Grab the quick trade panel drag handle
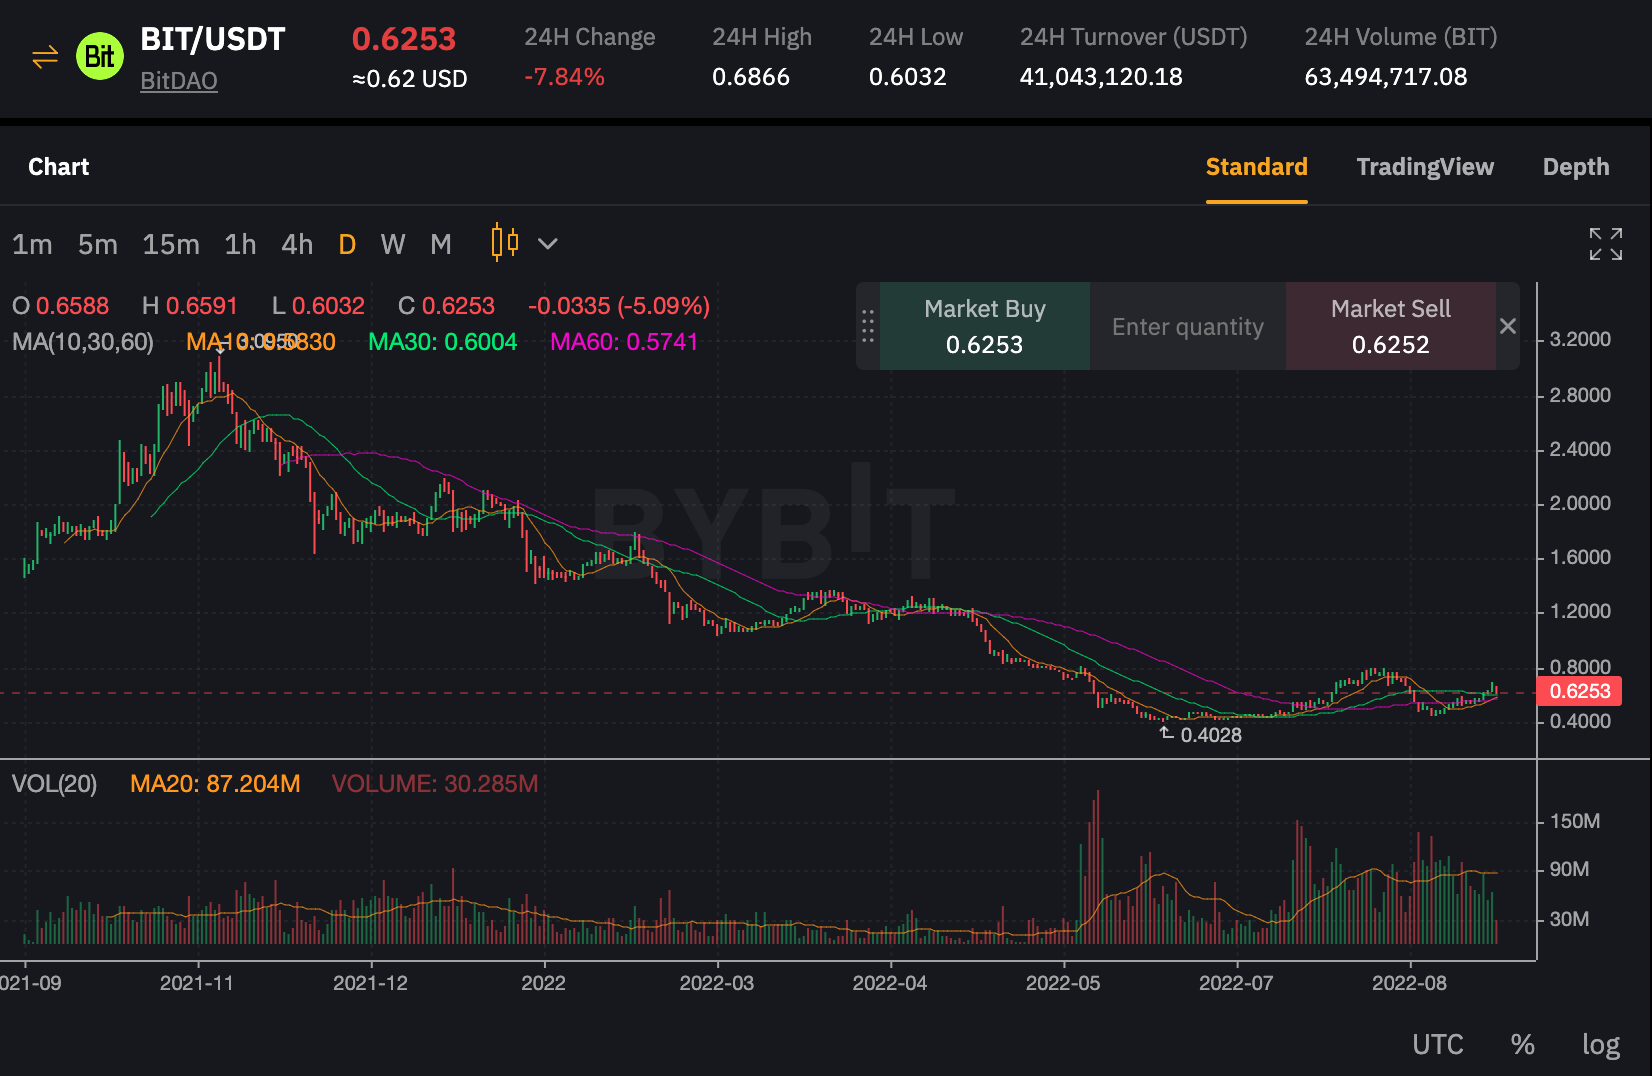The width and height of the screenshot is (1652, 1076). click(x=868, y=326)
